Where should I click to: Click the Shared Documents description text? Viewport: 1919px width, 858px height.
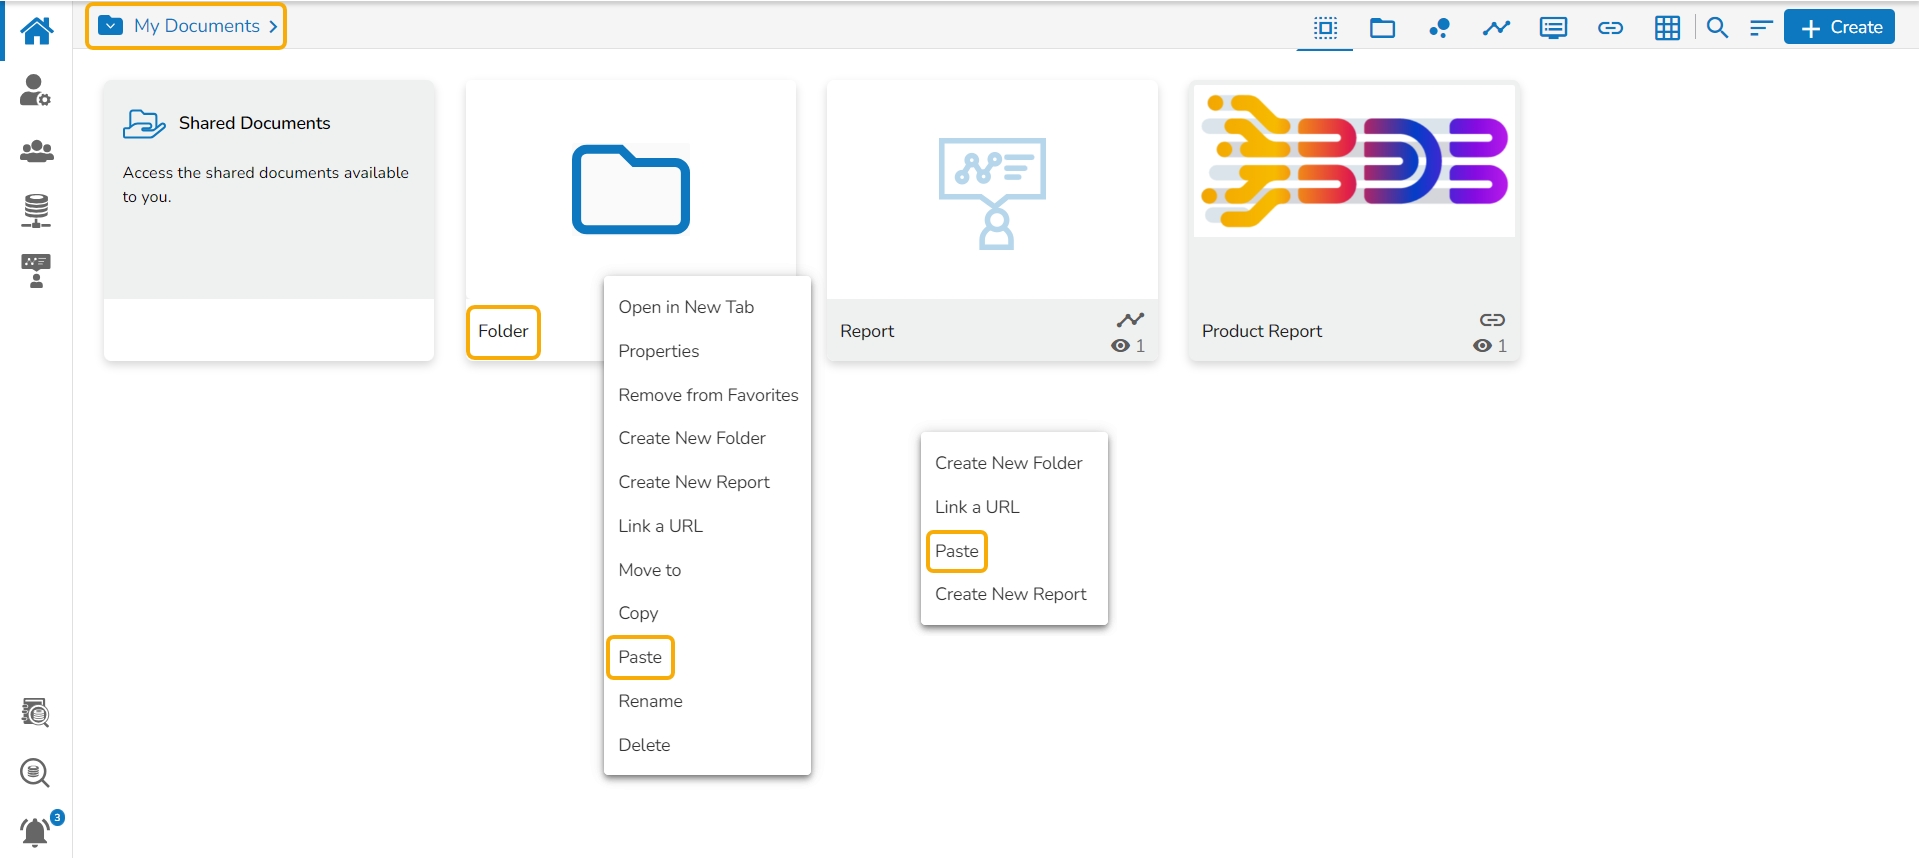(266, 185)
